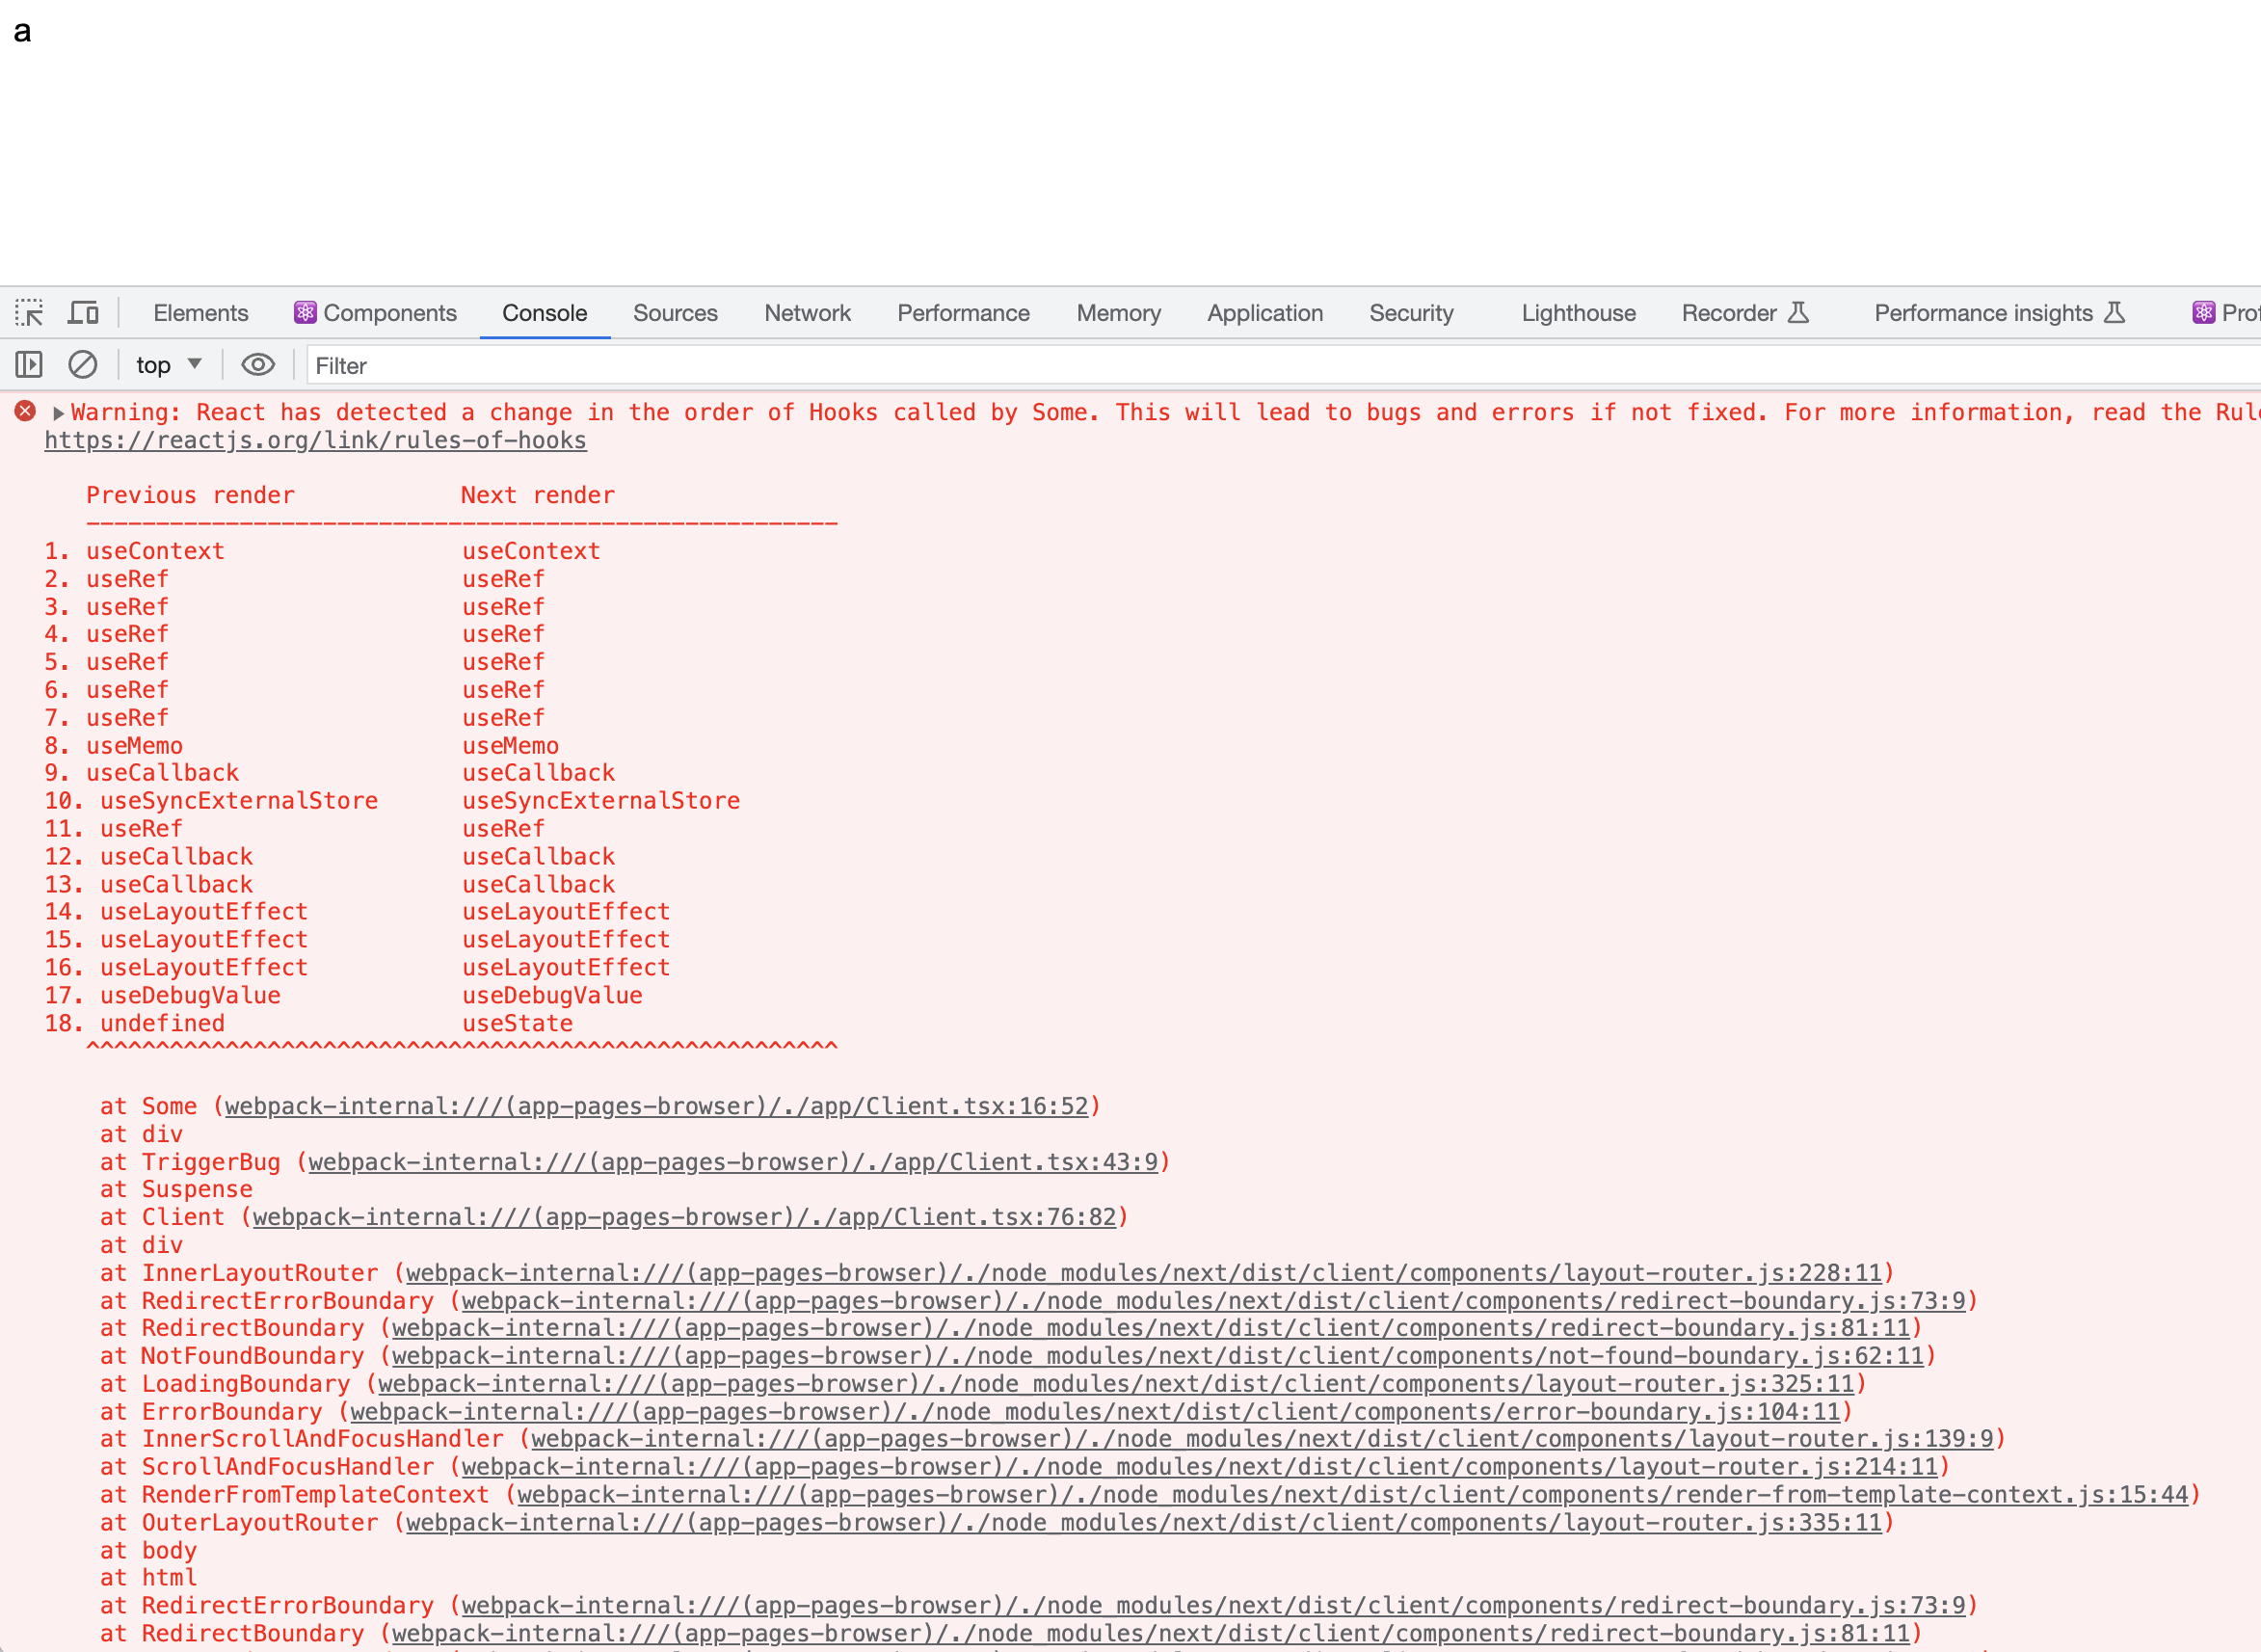Toggle the device toolbar
The height and width of the screenshot is (1652, 2261).
click(x=83, y=312)
